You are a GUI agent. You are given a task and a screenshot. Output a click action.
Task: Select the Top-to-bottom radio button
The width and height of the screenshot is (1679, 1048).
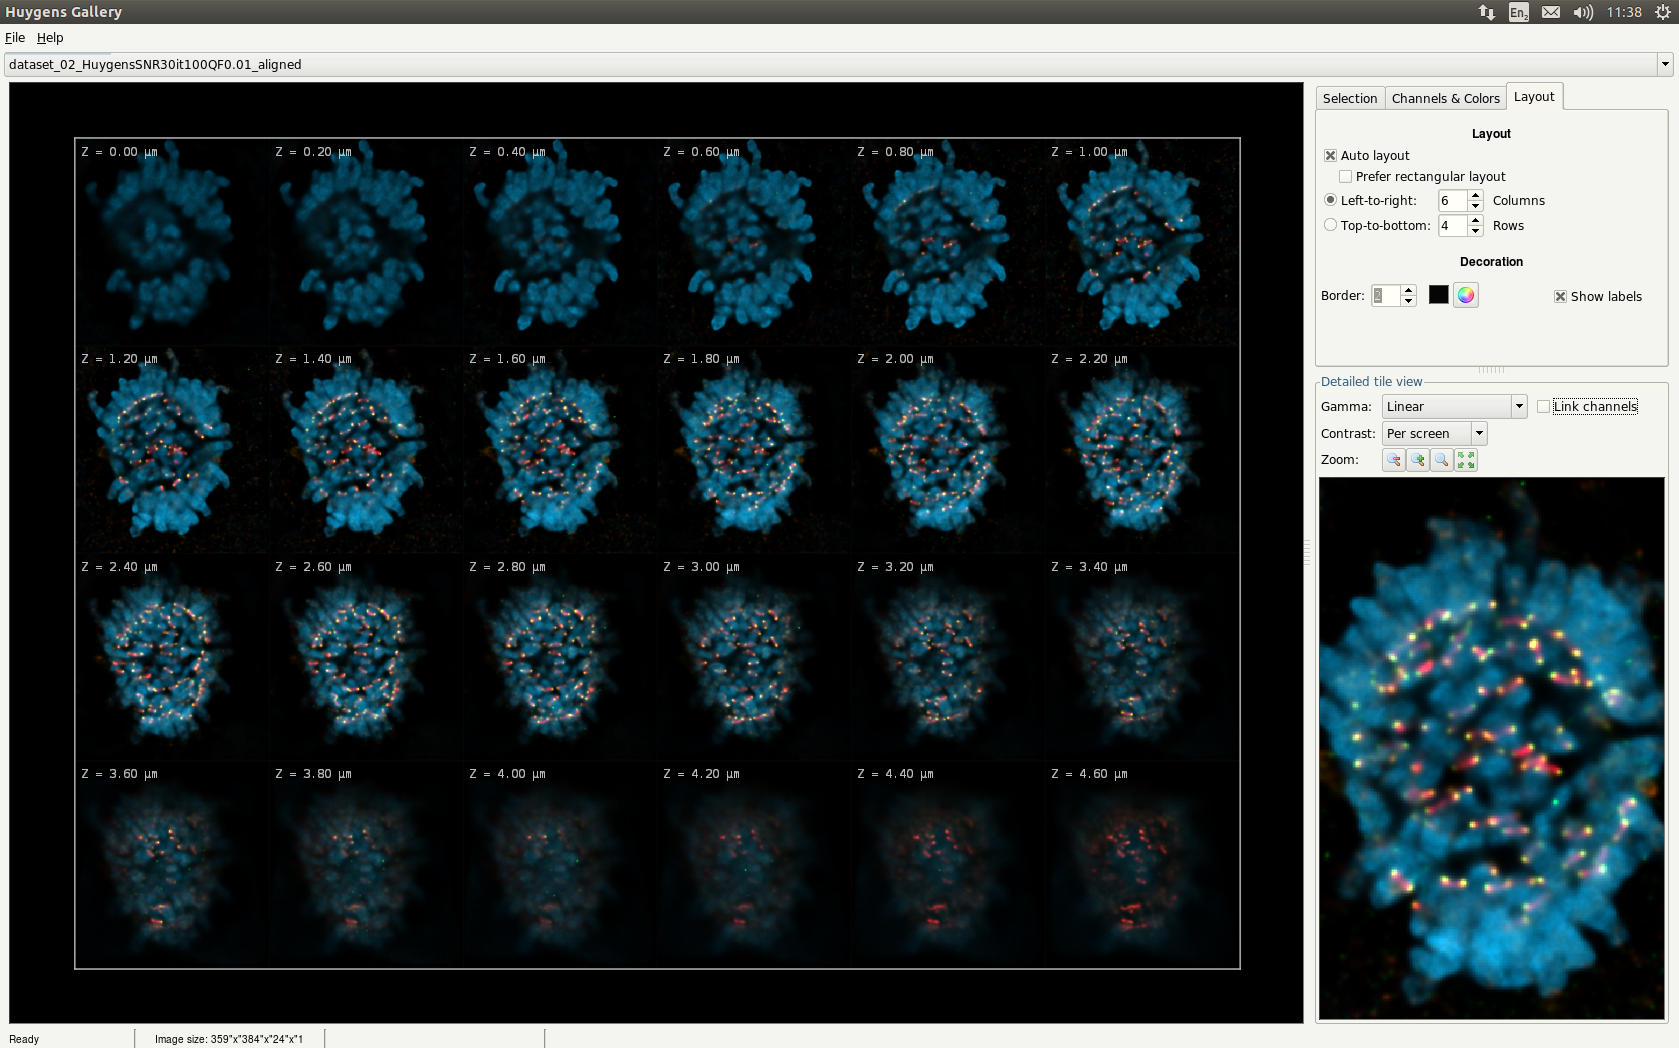pyautogui.click(x=1330, y=225)
